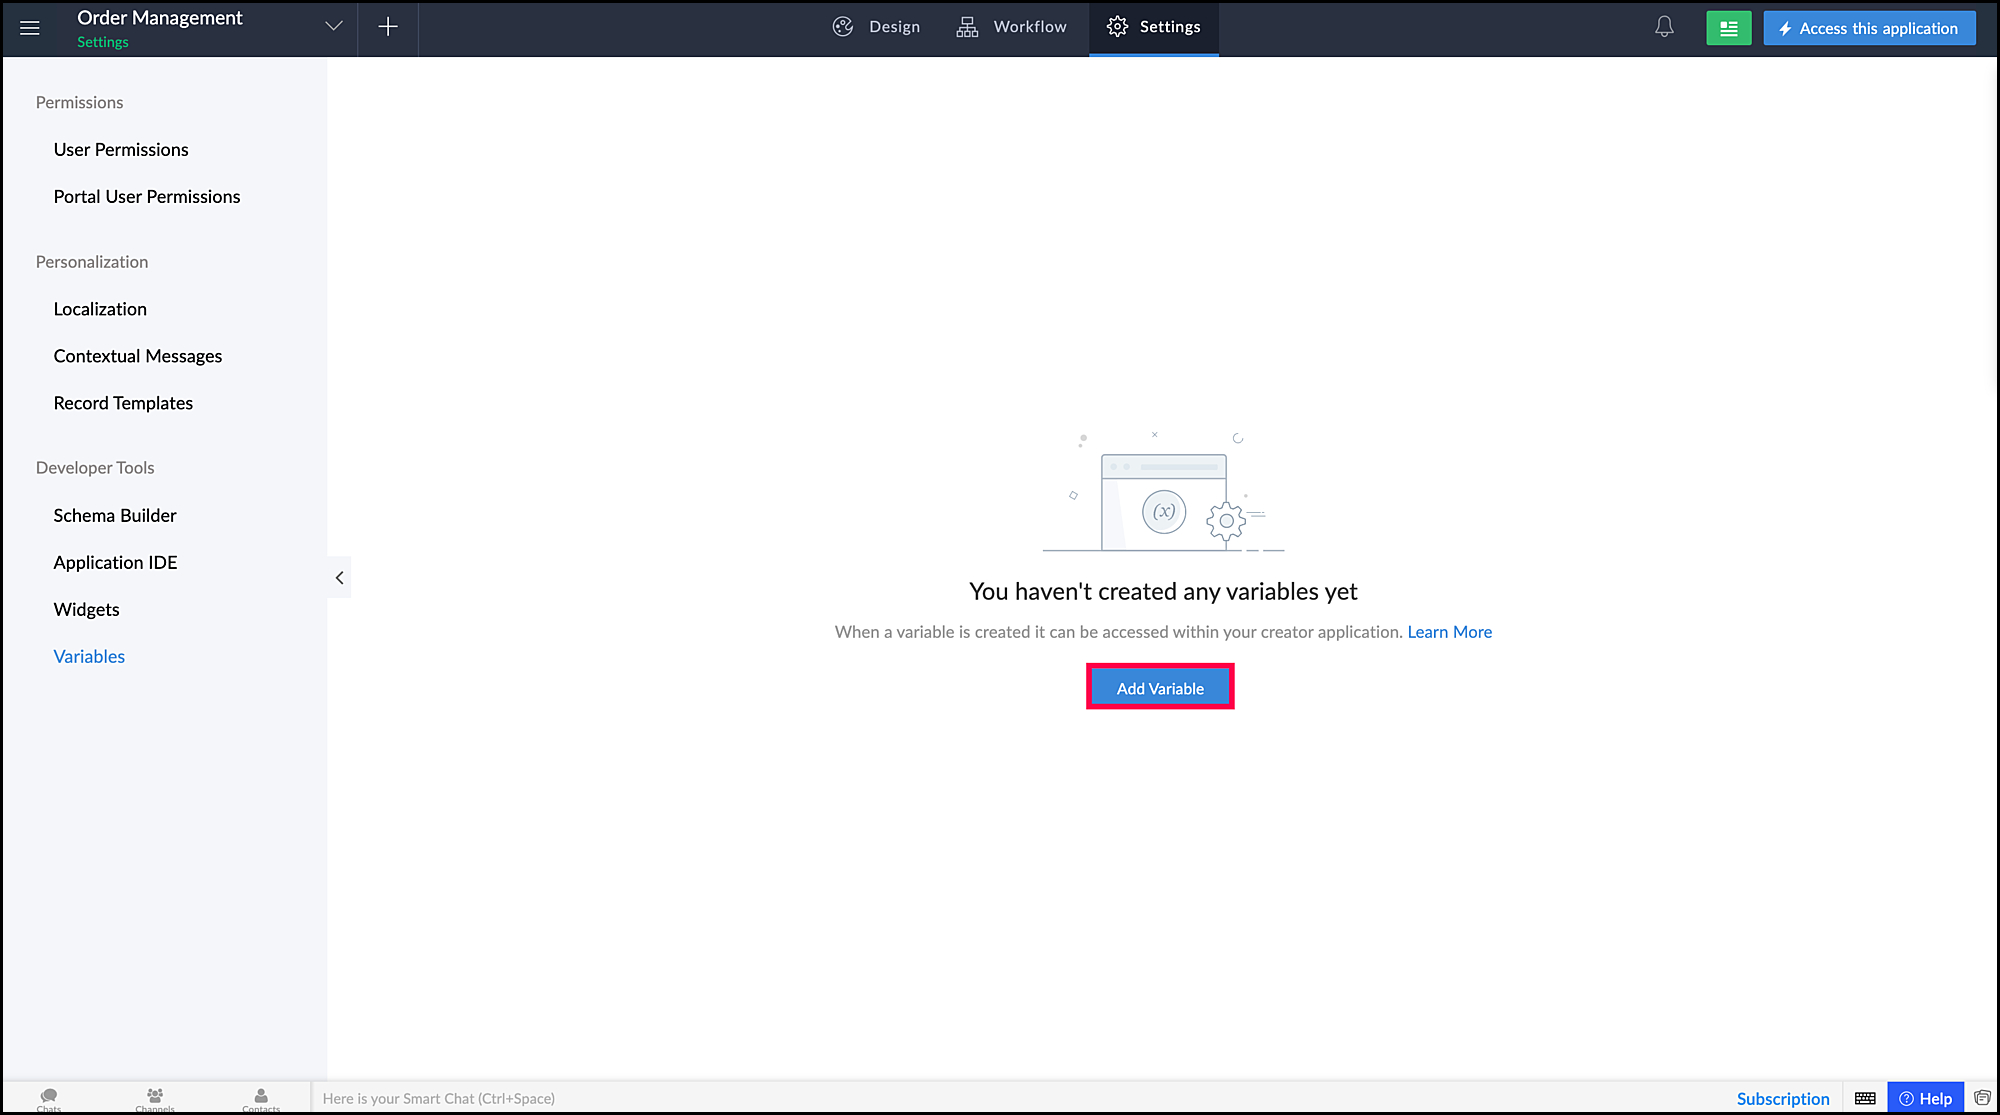The image size is (2000, 1115).
Task: Open Chats in bottom bar
Action: coord(49,1098)
